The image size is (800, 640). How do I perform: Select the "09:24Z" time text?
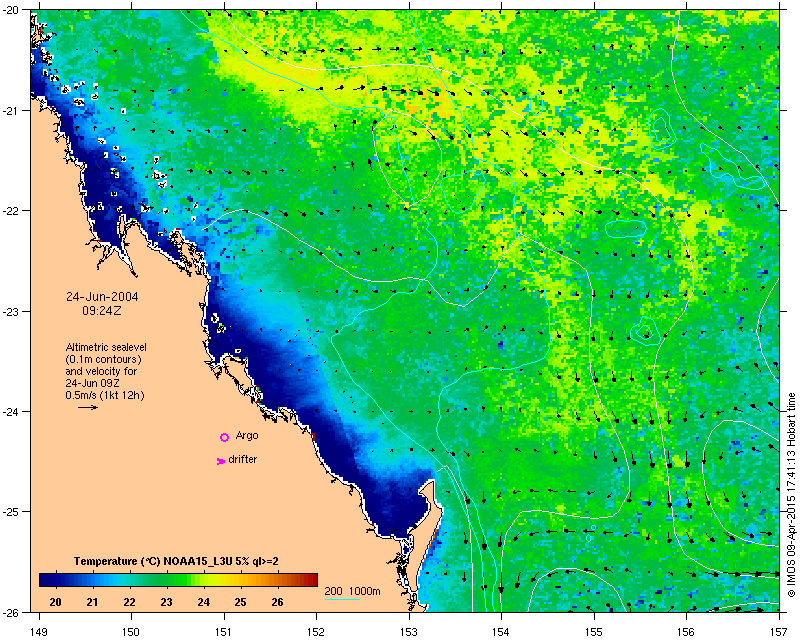point(102,311)
